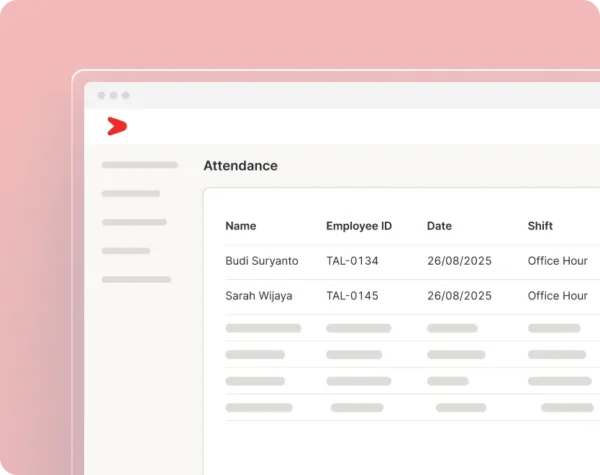Open the fifth sidebar menu item

coord(136,279)
